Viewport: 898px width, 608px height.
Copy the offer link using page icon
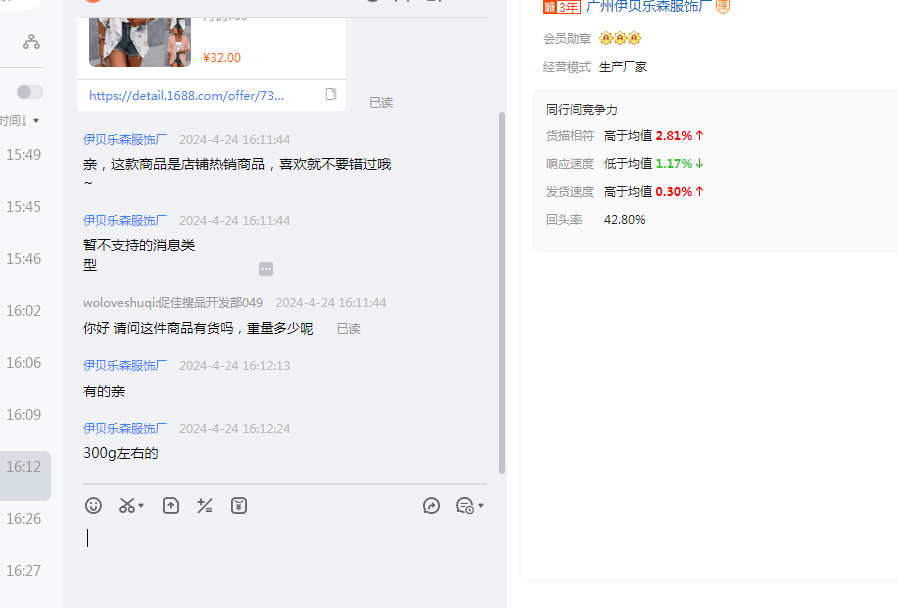[331, 94]
